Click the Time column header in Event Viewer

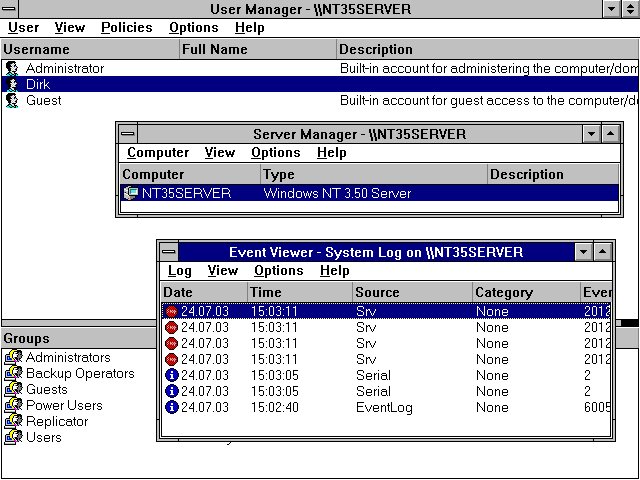300,292
